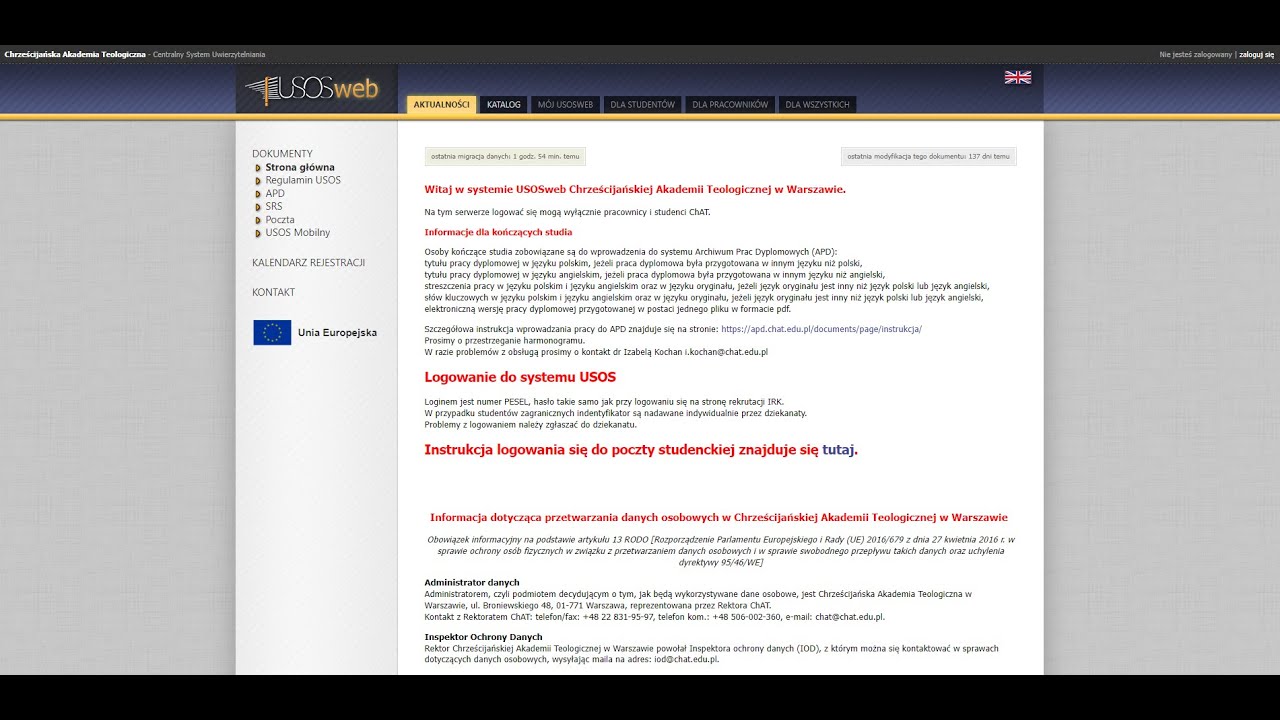Go to the MÓJ USOSWEB tab
This screenshot has width=1280, height=720.
(x=565, y=104)
